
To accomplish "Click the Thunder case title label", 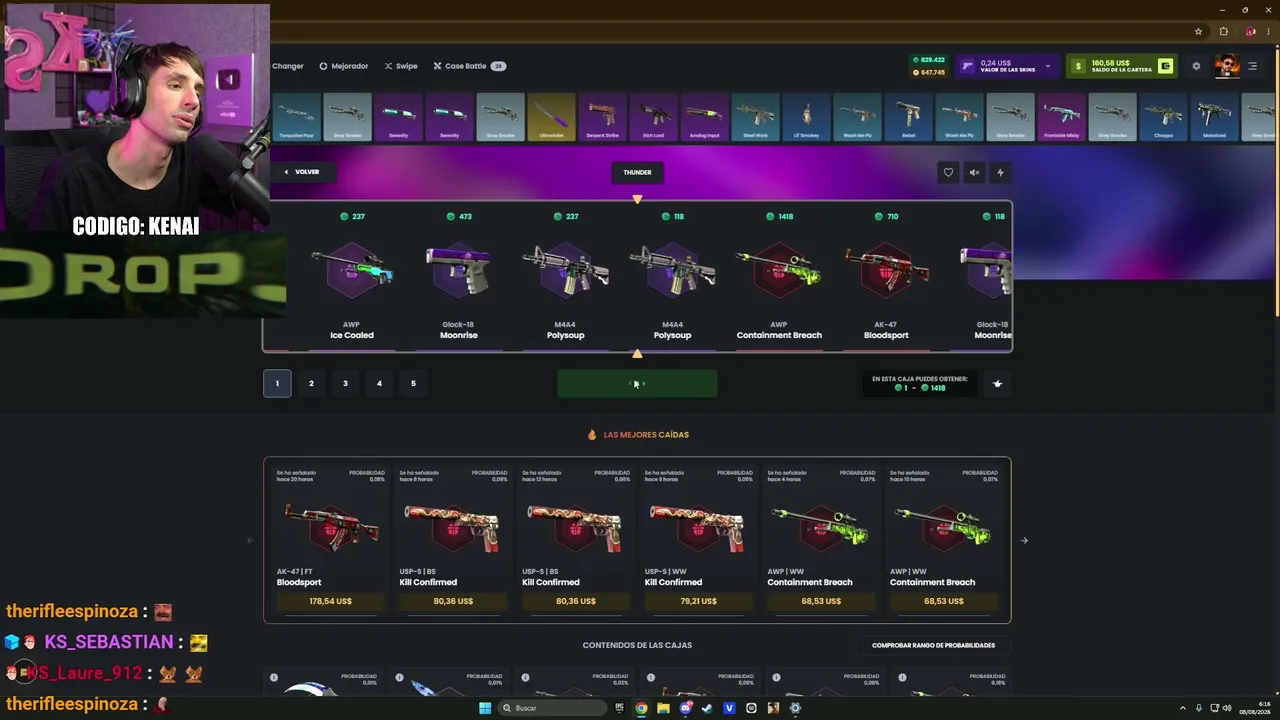I will pos(637,172).
